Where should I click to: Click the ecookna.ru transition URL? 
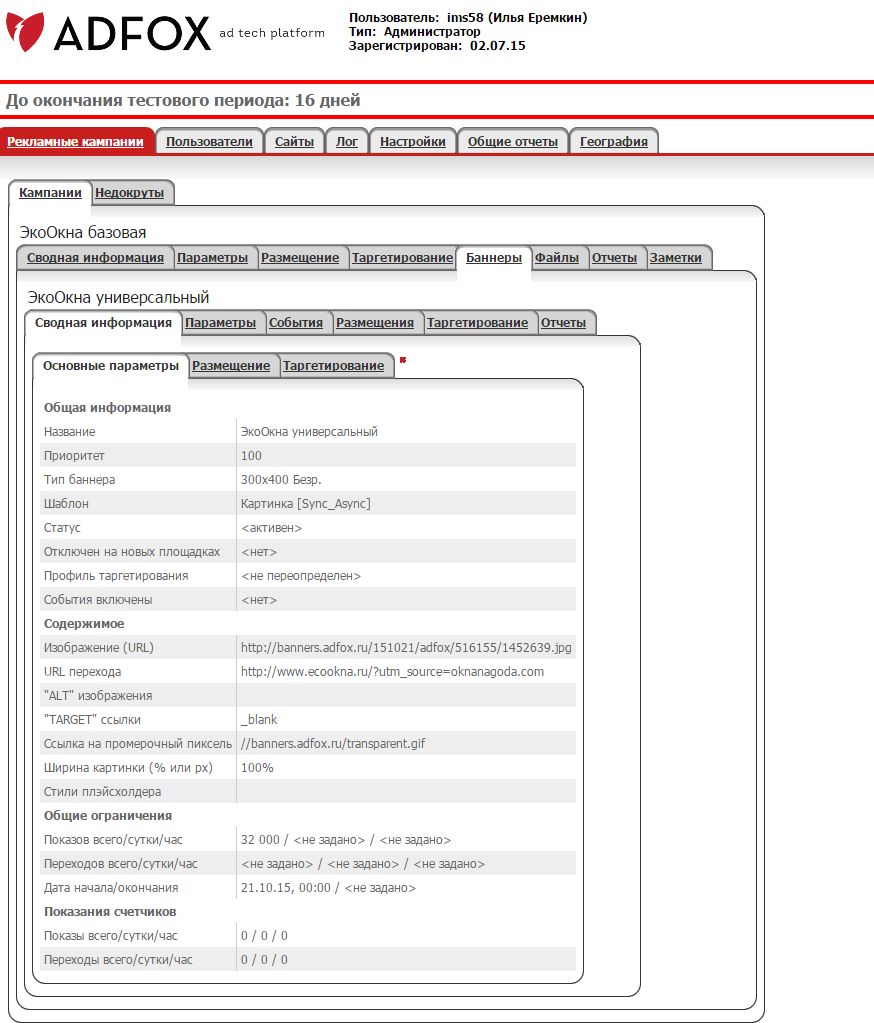[x=392, y=672]
